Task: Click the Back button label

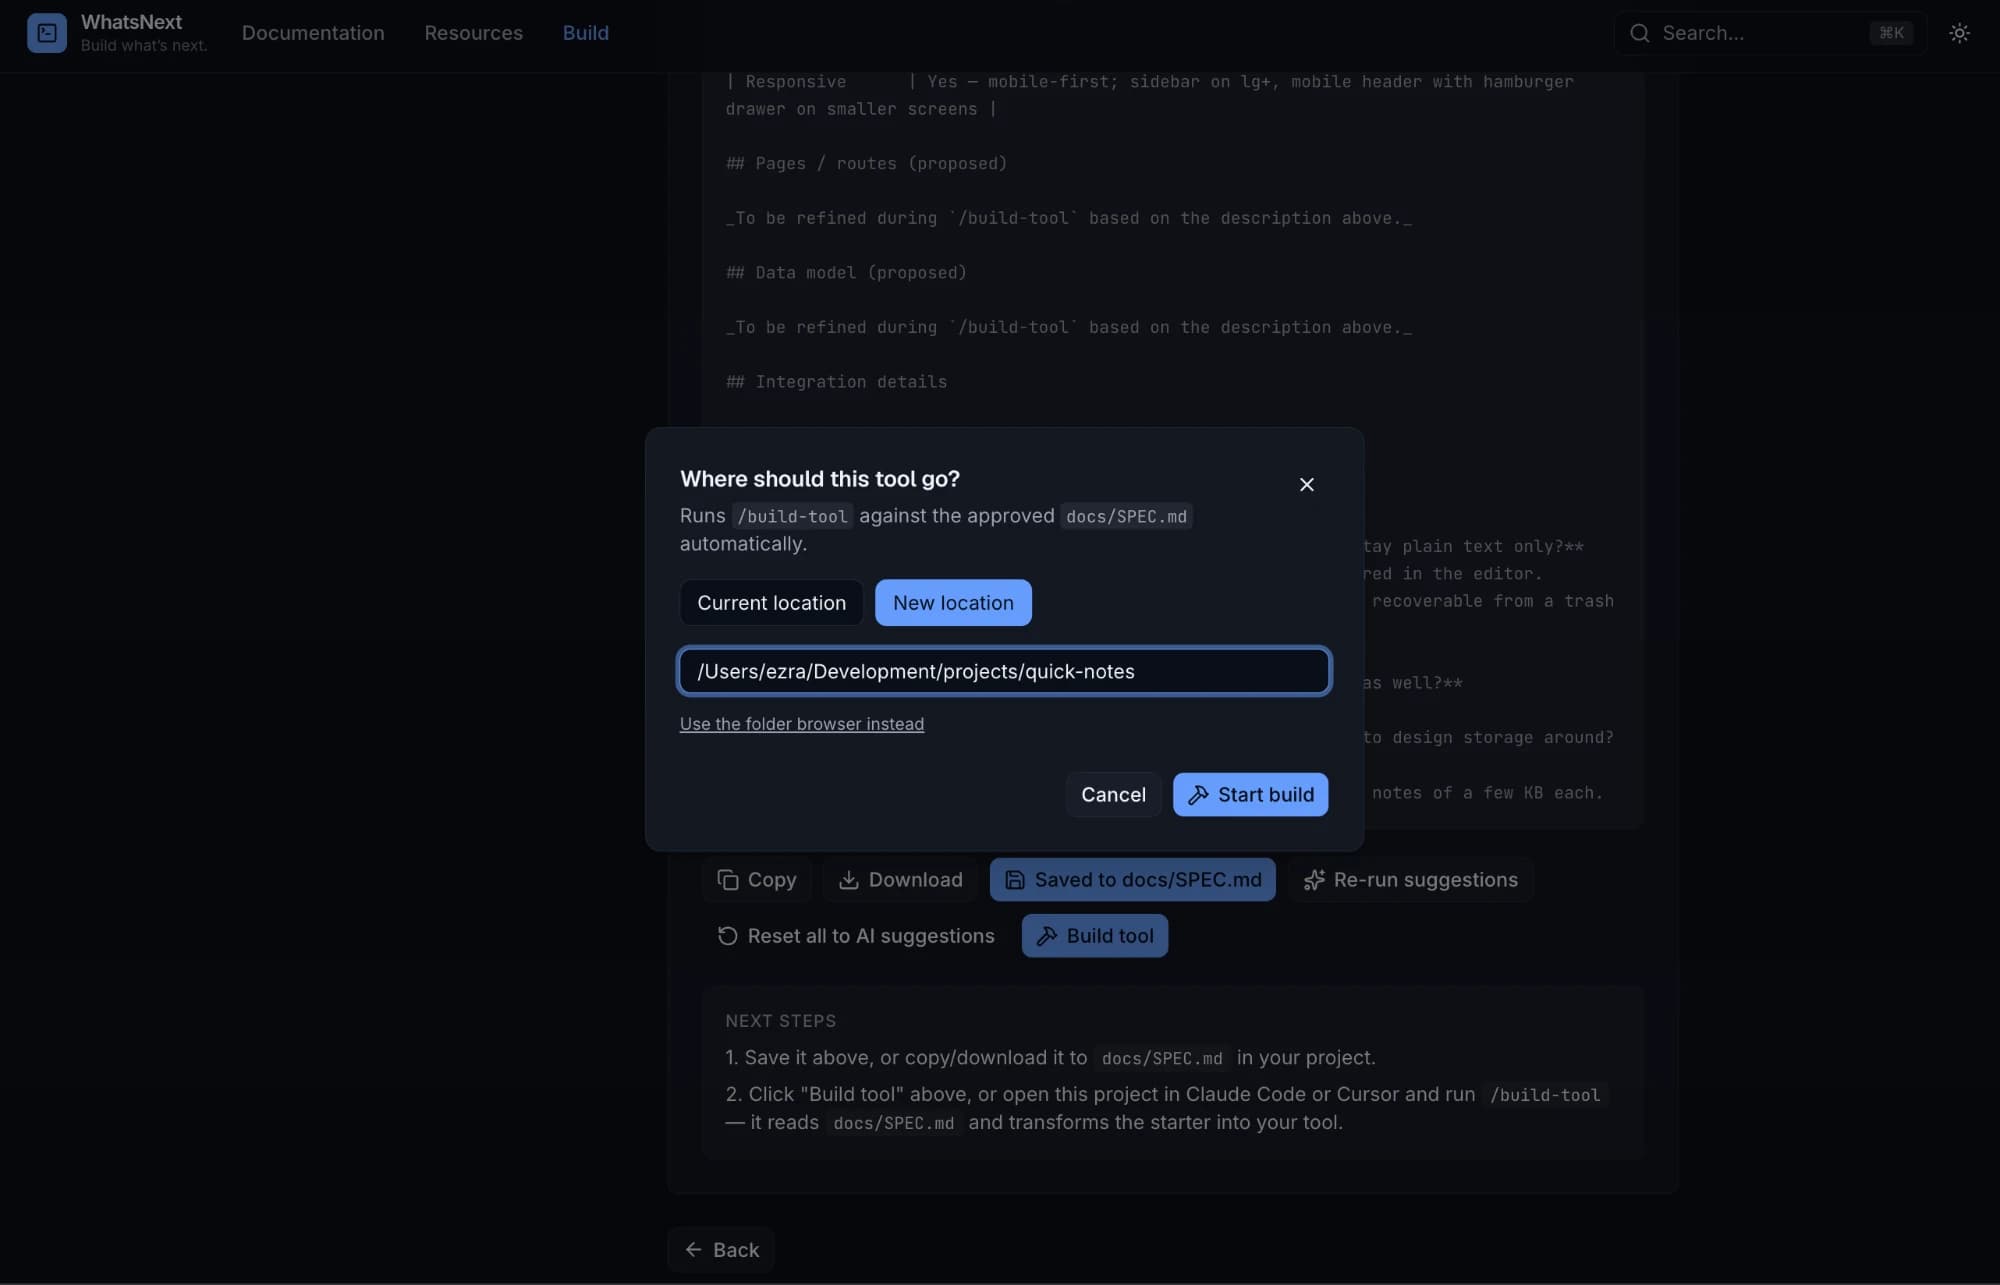Action: tap(736, 1250)
